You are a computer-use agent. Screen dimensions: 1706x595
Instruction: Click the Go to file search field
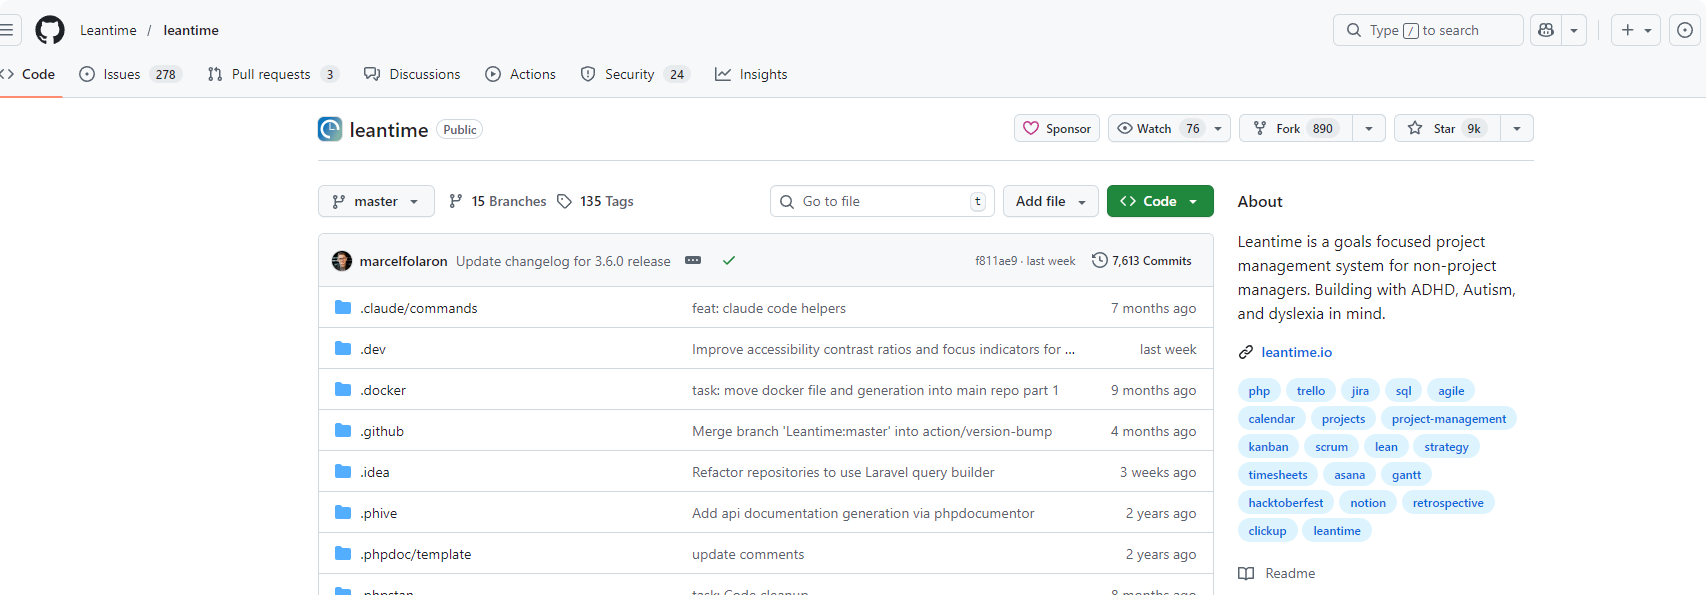click(x=882, y=201)
